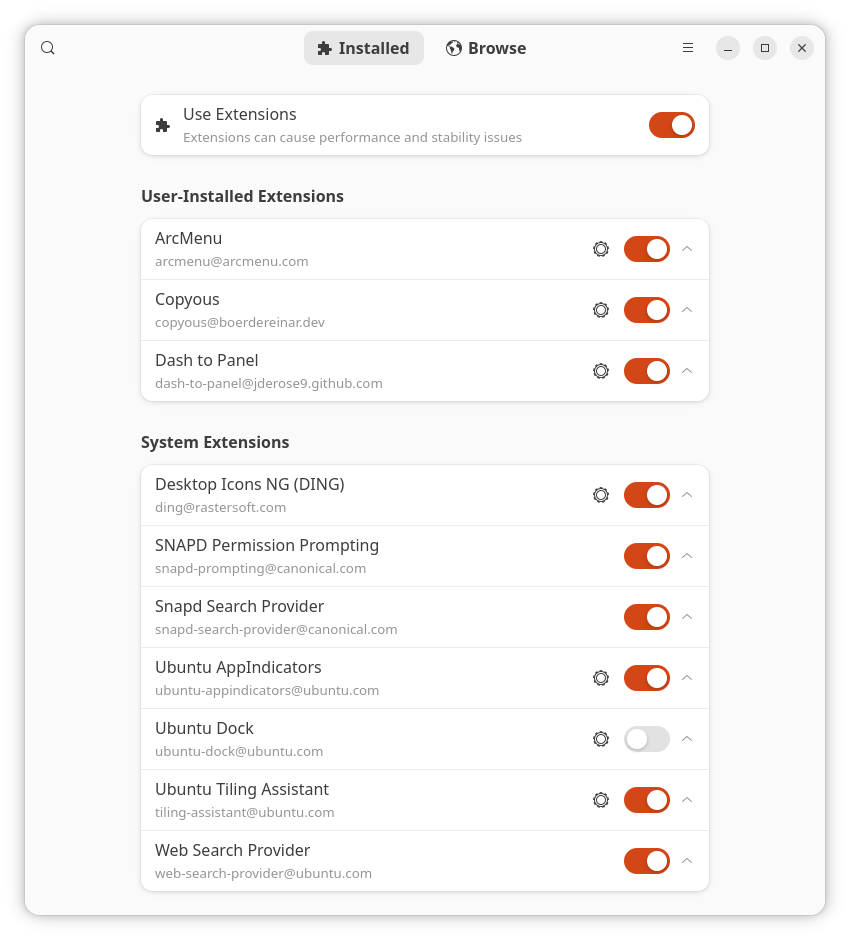Image resolution: width=850 pixels, height=940 pixels.
Task: Enable the Ubuntu Dock extension toggle
Action: [x=646, y=739]
